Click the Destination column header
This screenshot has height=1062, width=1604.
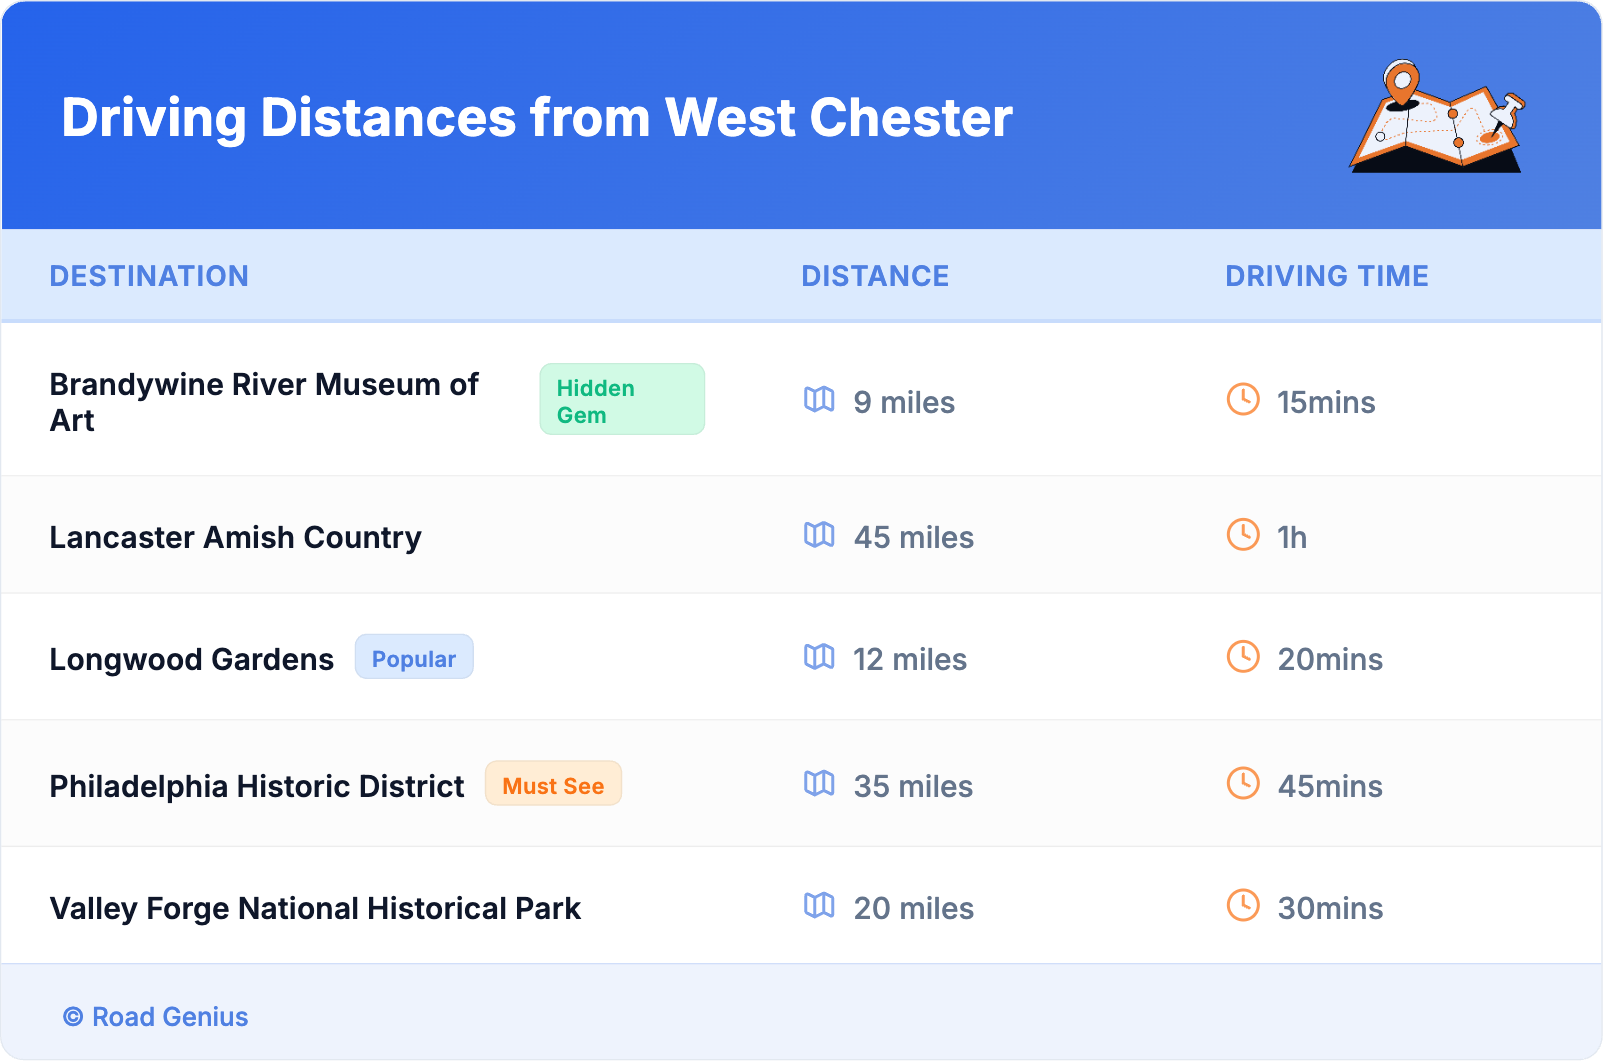tap(149, 276)
